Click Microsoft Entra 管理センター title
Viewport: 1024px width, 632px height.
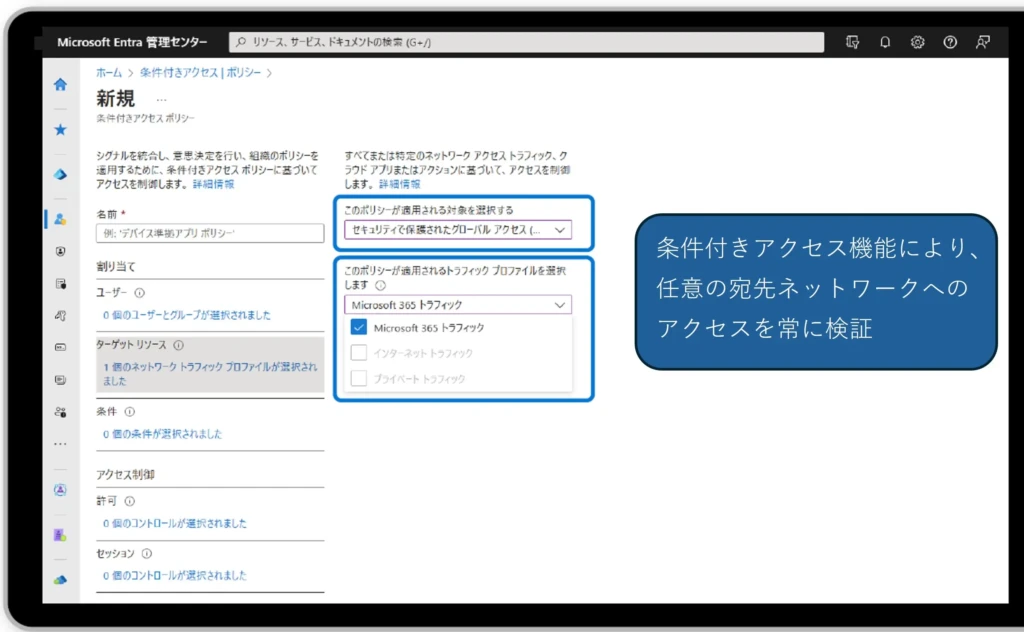tap(132, 42)
